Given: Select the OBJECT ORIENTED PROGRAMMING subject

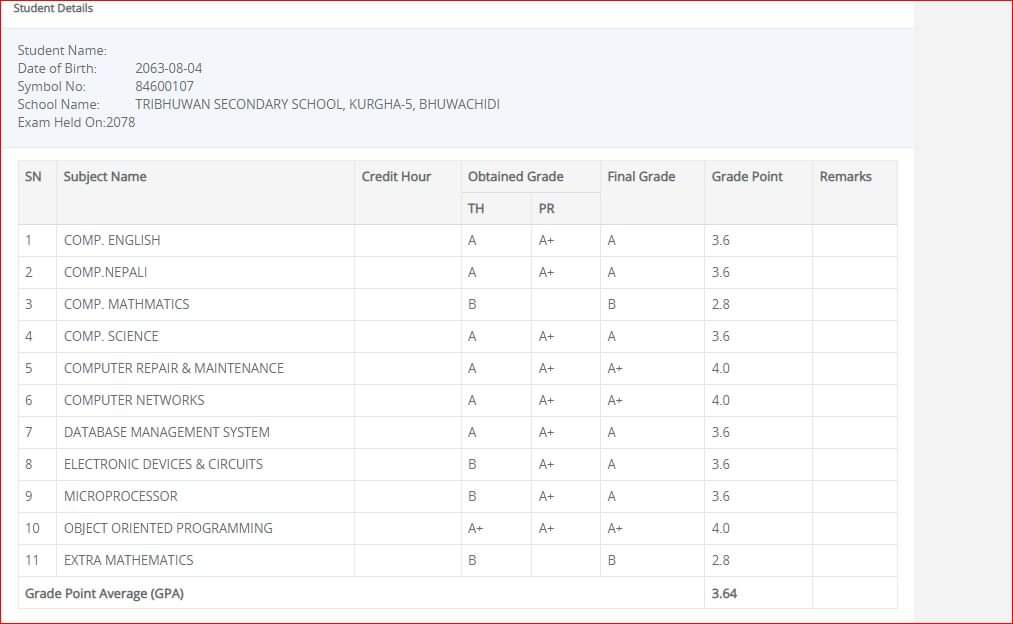Looking at the screenshot, I should [168, 529].
